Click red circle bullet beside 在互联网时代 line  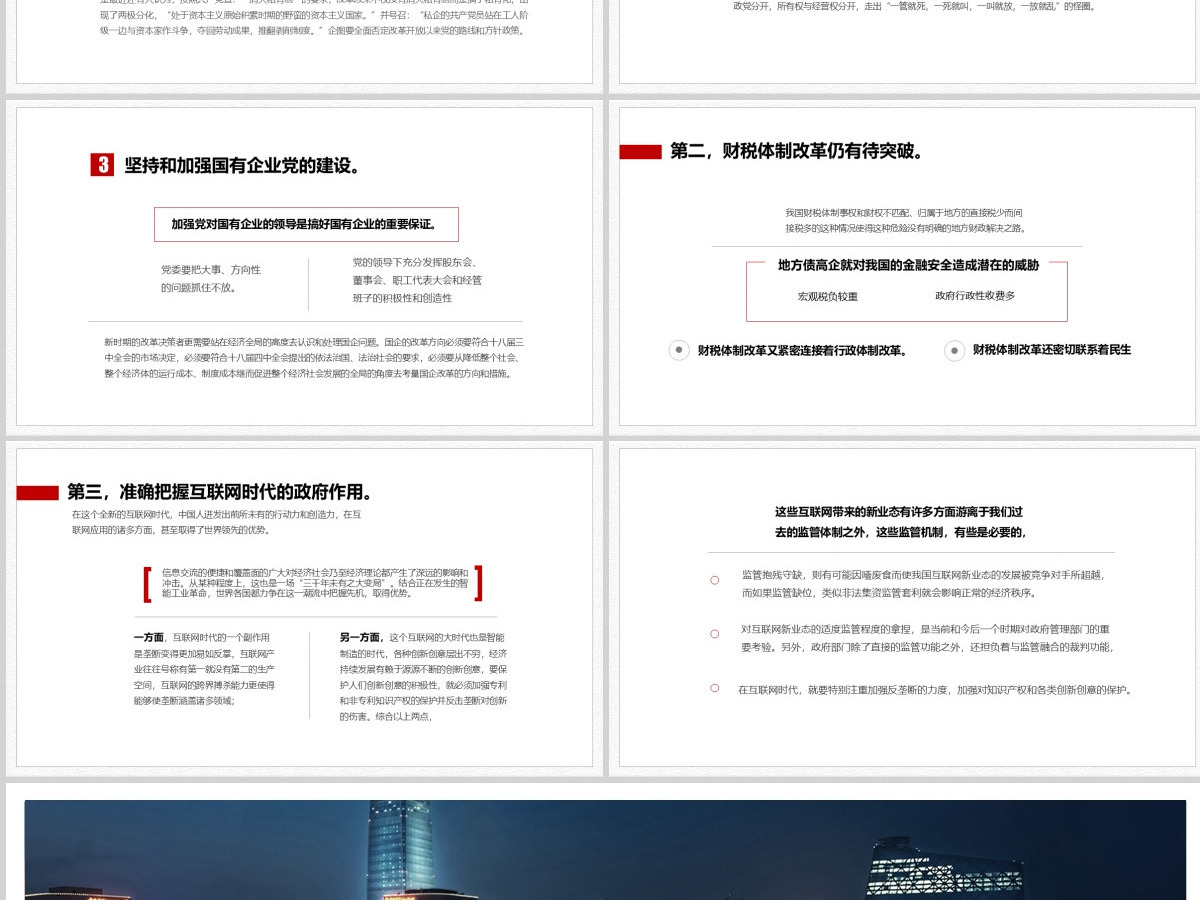[714, 688]
